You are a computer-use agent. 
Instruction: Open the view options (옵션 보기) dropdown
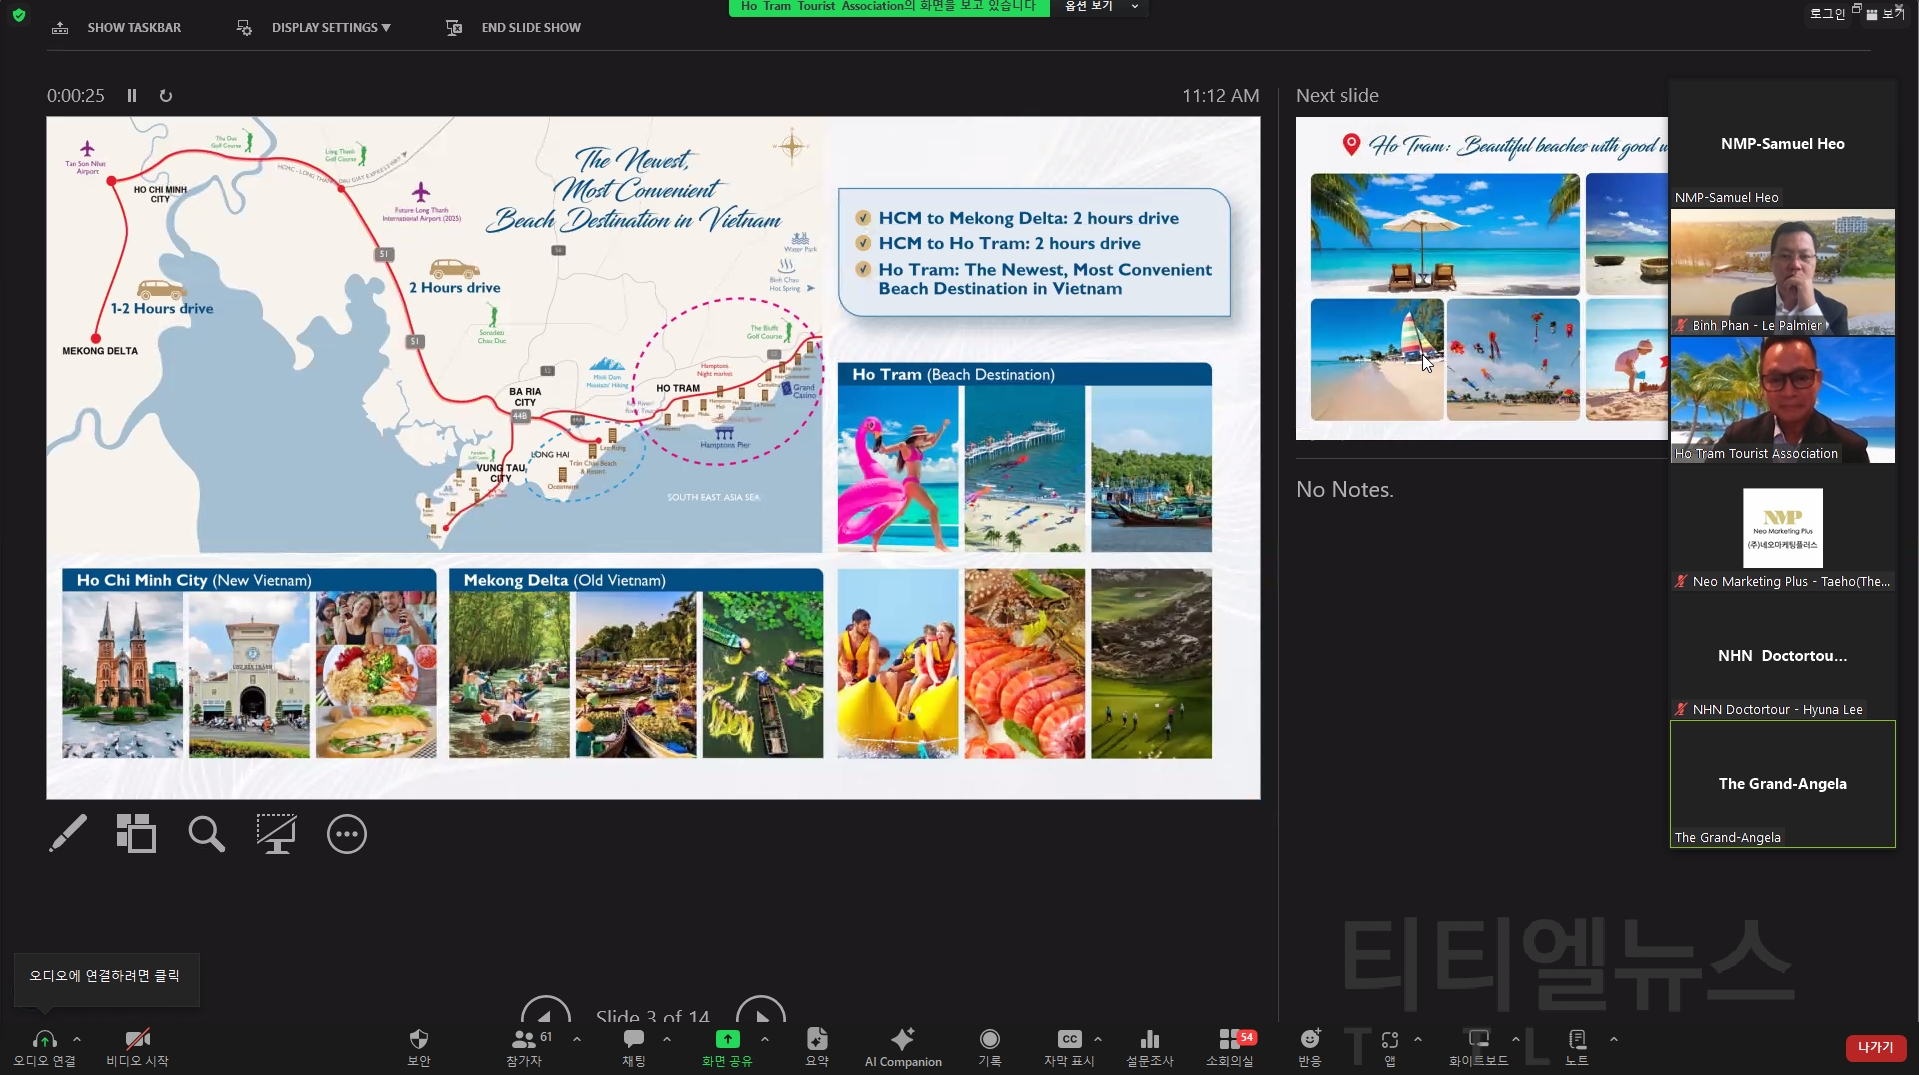(1100, 7)
